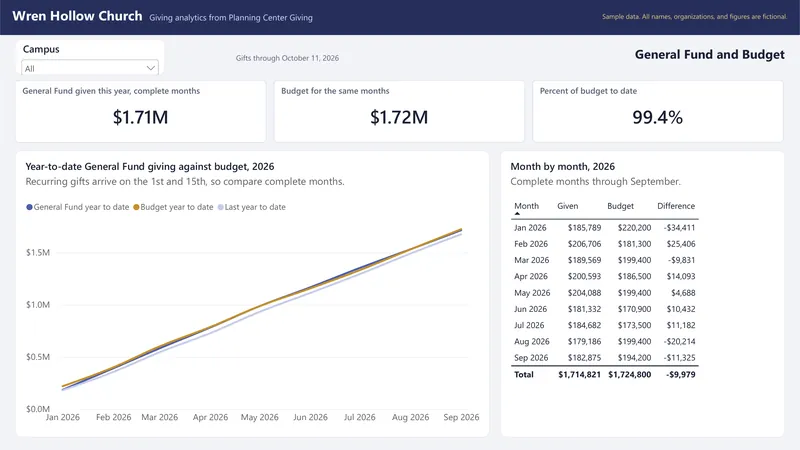800x450 pixels.
Task: Click the $1,724,800 total budget value
Action: click(630, 374)
